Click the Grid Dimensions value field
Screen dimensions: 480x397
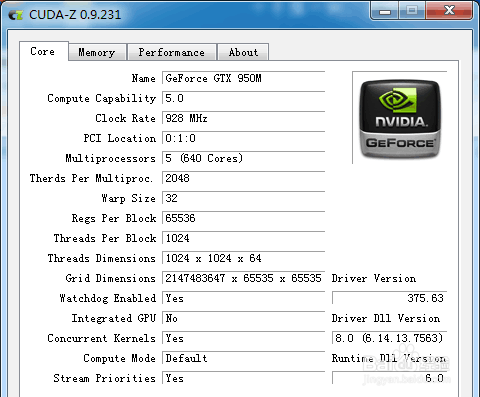[x=244, y=278]
